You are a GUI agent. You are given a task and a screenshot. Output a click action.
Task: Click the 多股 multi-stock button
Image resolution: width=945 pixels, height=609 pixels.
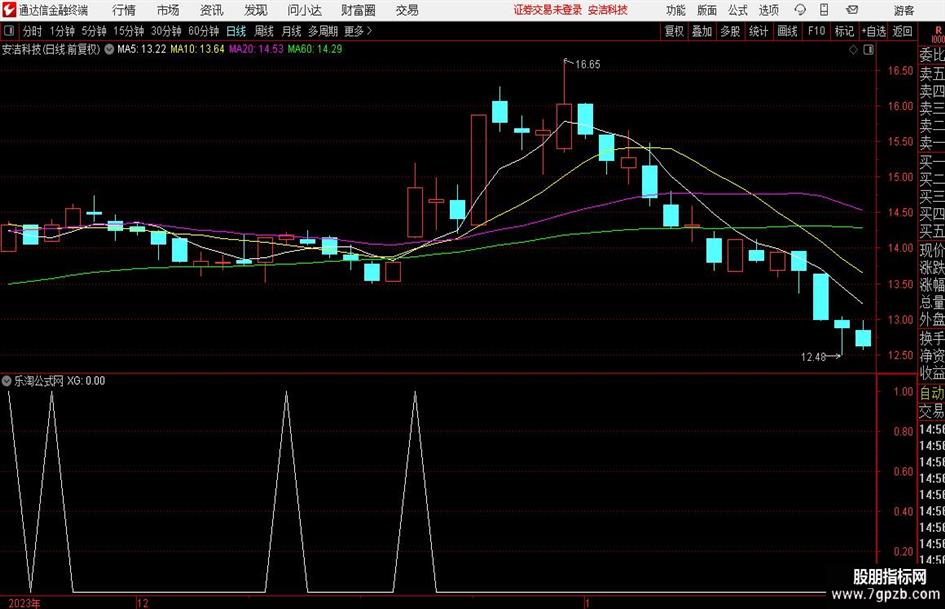(x=730, y=31)
